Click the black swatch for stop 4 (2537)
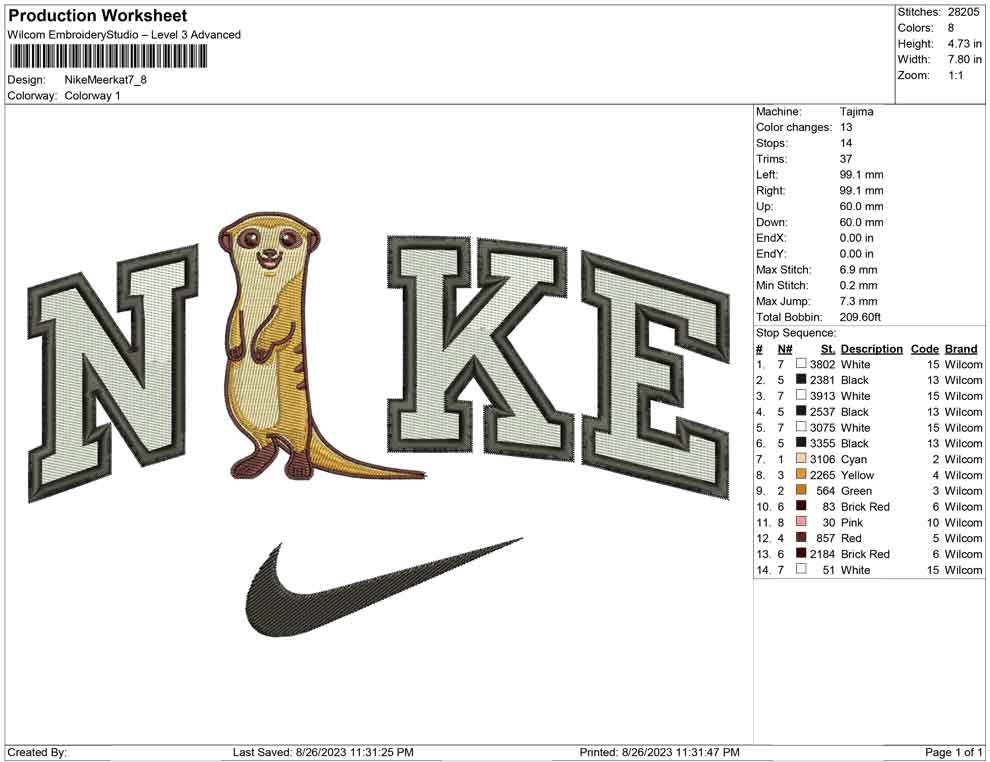The image size is (990, 762). 801,411
